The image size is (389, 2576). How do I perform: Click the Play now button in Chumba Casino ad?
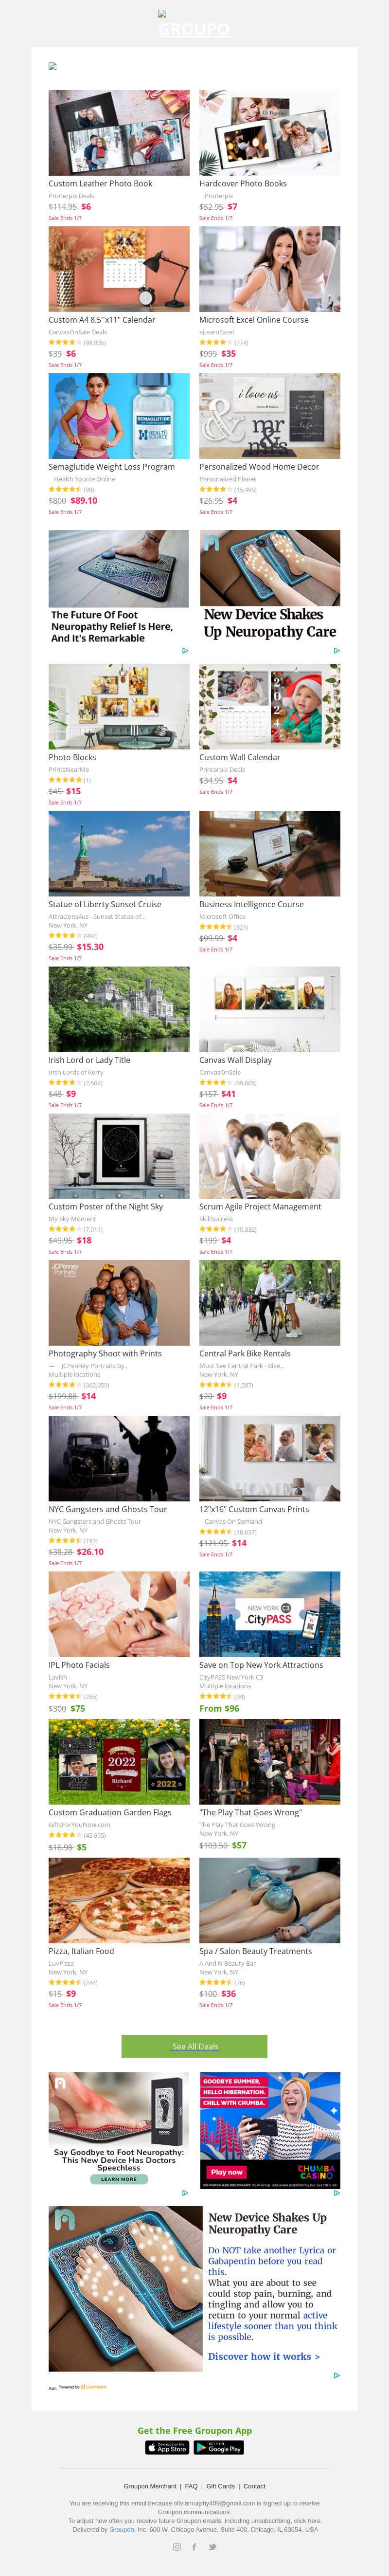(227, 2171)
